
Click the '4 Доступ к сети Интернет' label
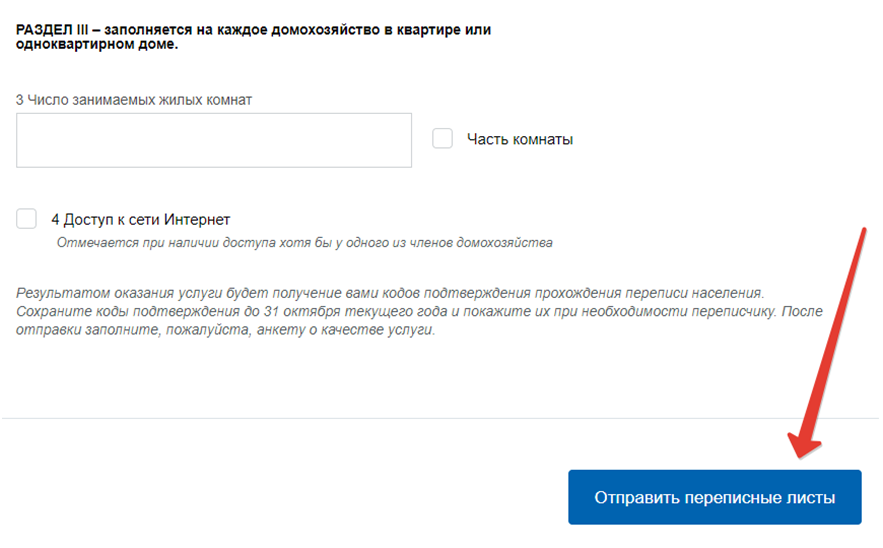coord(141,220)
